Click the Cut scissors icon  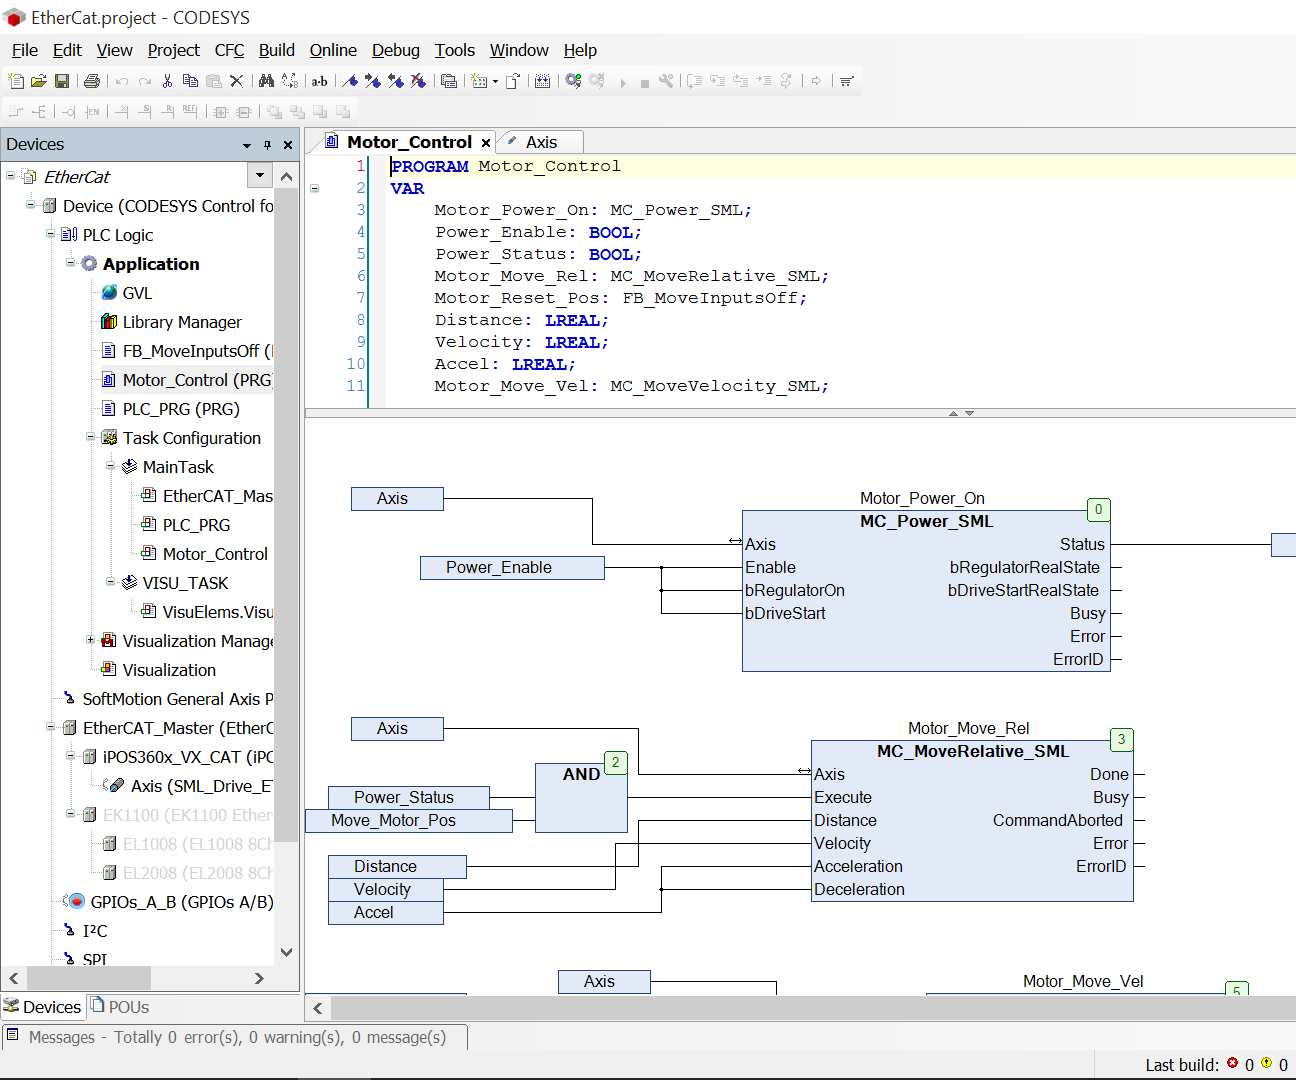pos(167,81)
